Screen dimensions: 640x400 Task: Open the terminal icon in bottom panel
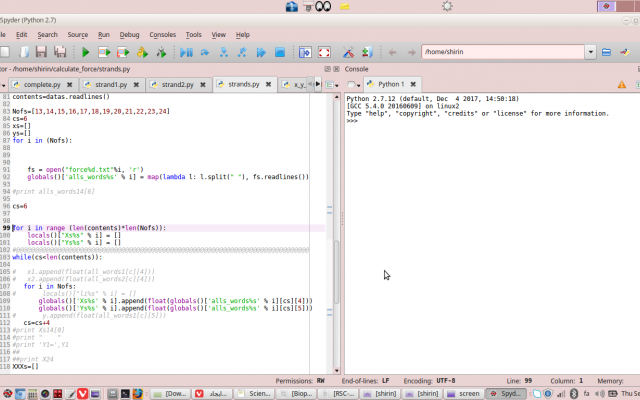125,393
